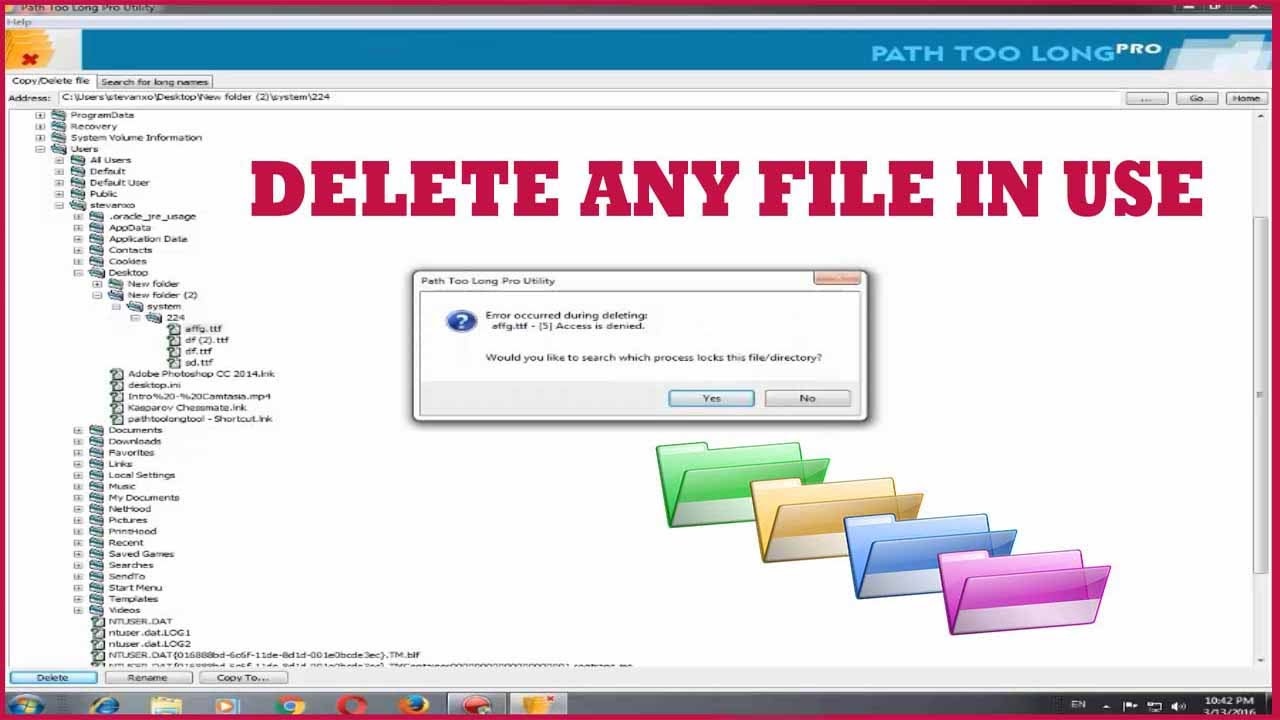
Task: Select the 'My Documents' folder name
Action: pyautogui.click(x=144, y=498)
